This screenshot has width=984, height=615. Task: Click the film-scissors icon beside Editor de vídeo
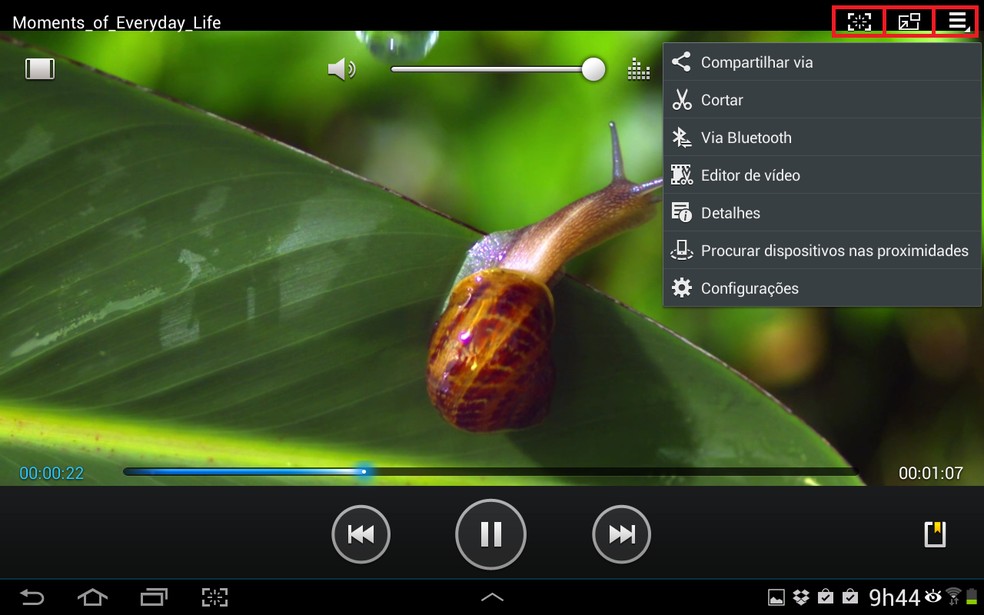point(682,174)
